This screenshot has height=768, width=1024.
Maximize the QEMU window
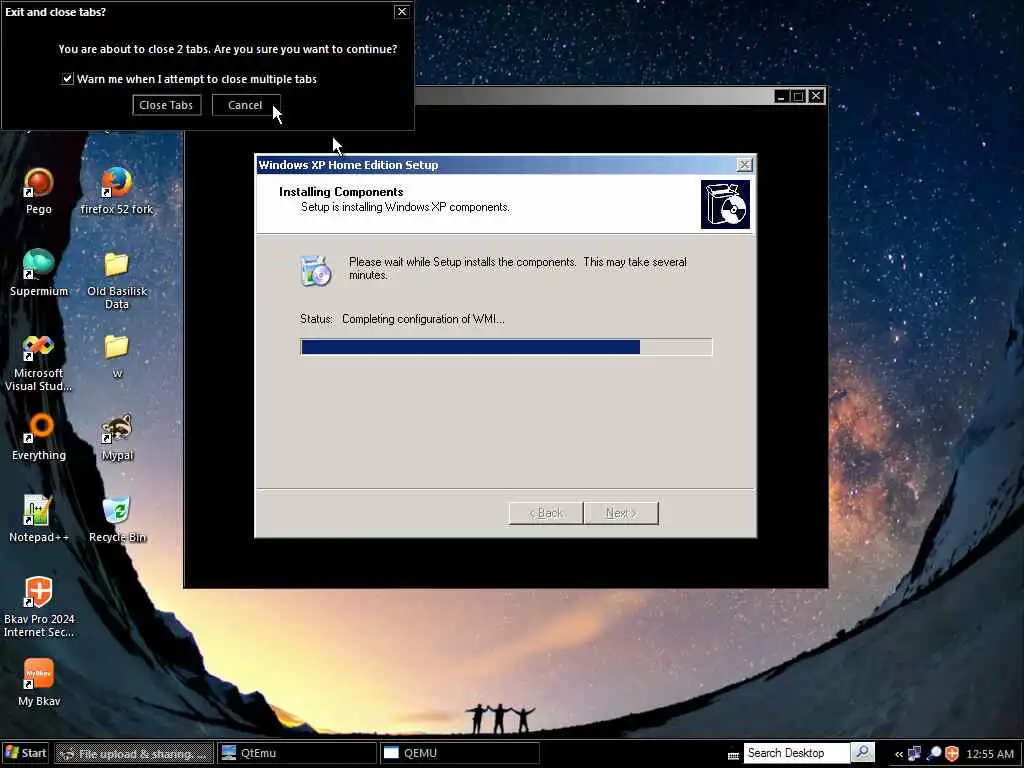pos(798,97)
